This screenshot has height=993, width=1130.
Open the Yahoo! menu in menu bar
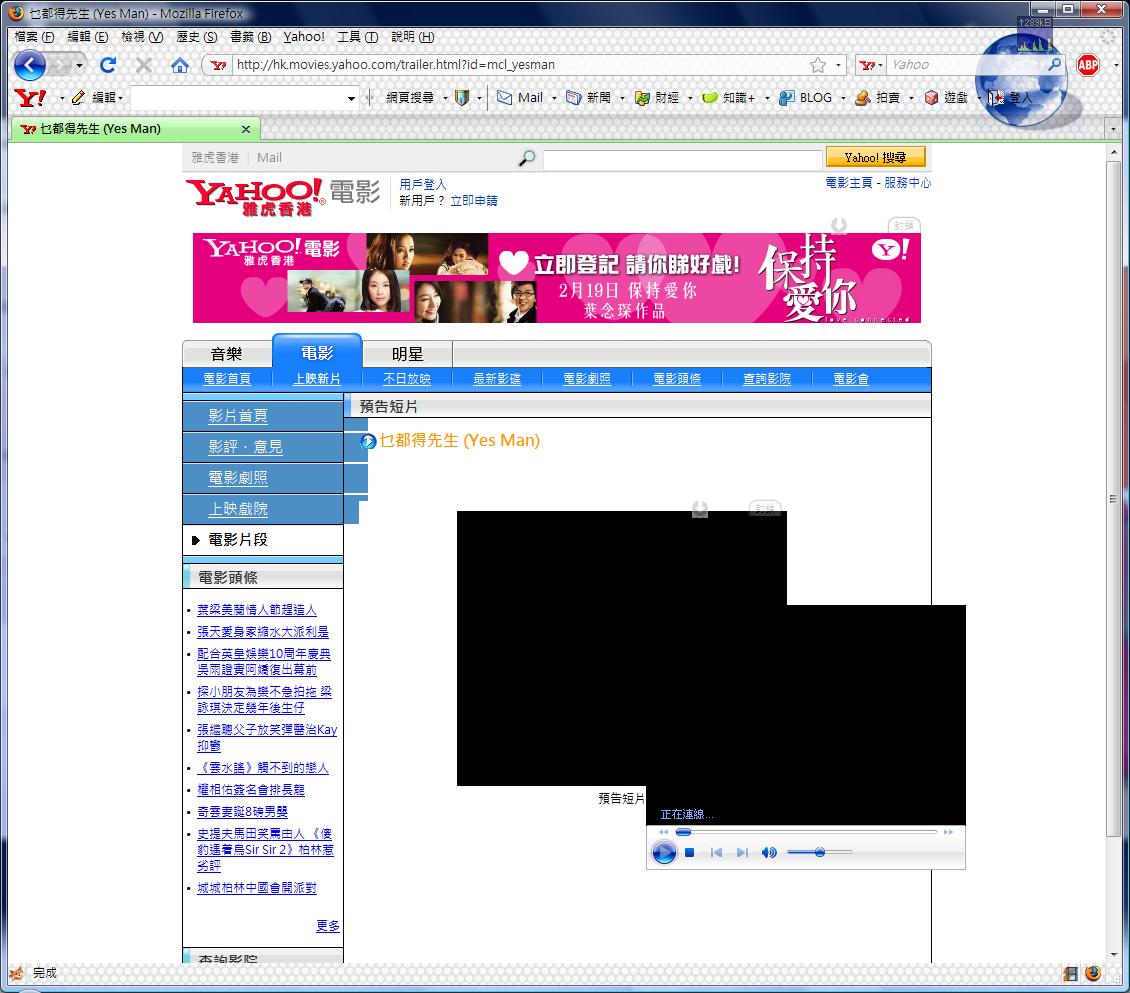tap(303, 37)
